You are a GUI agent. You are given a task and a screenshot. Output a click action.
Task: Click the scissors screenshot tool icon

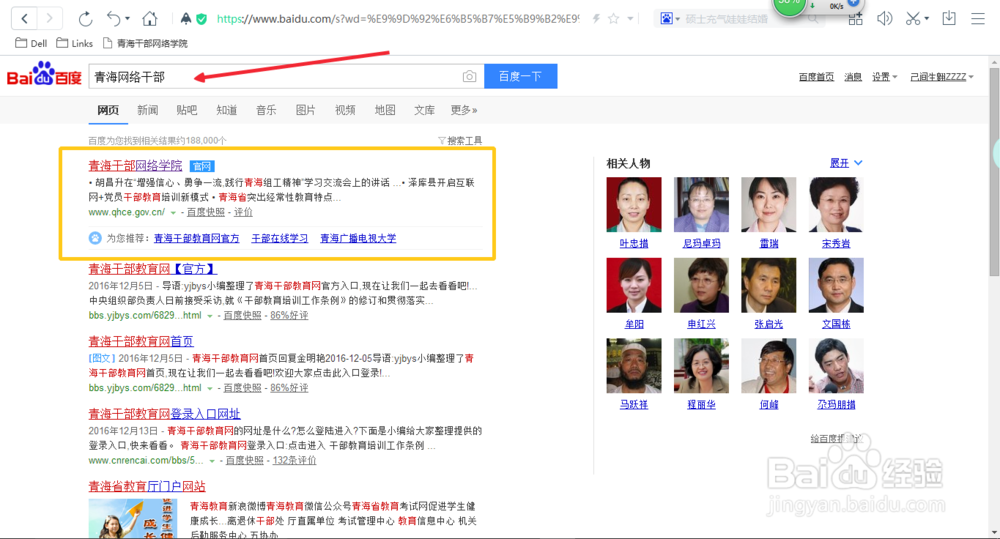913,19
